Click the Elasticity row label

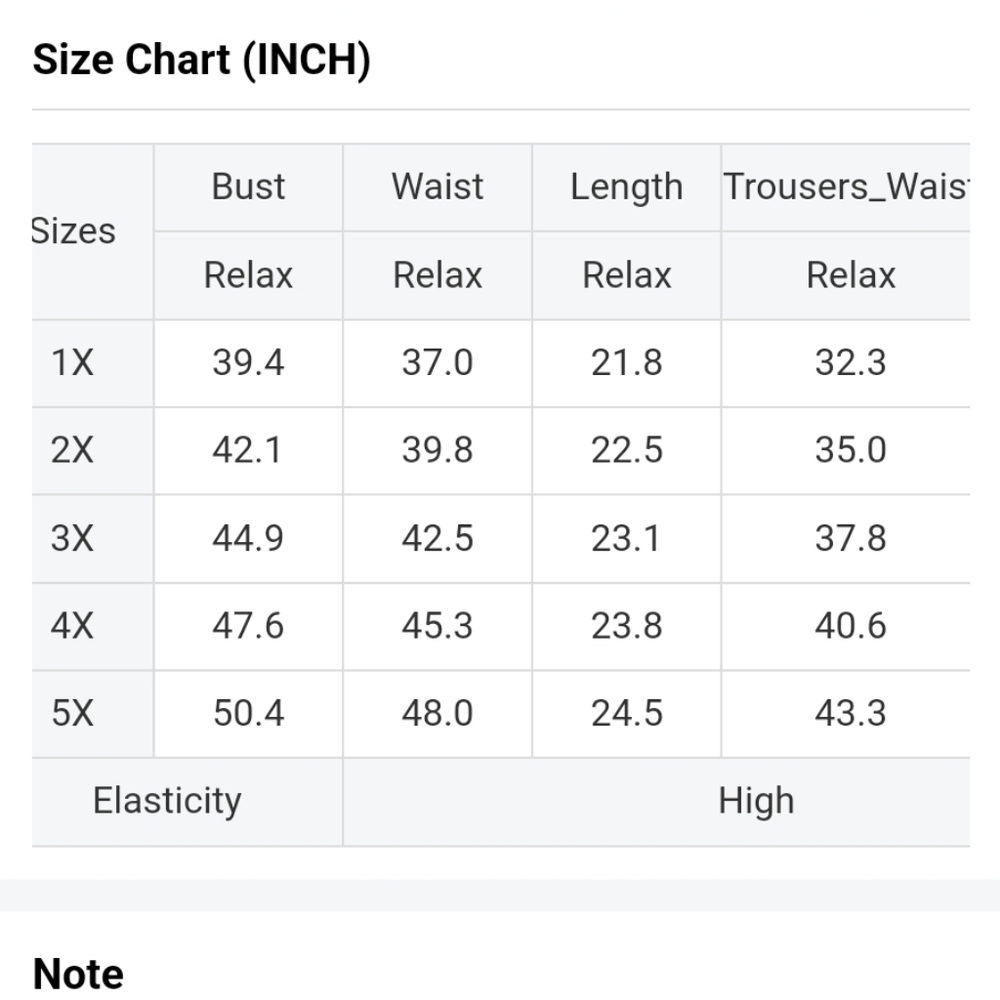tap(167, 801)
